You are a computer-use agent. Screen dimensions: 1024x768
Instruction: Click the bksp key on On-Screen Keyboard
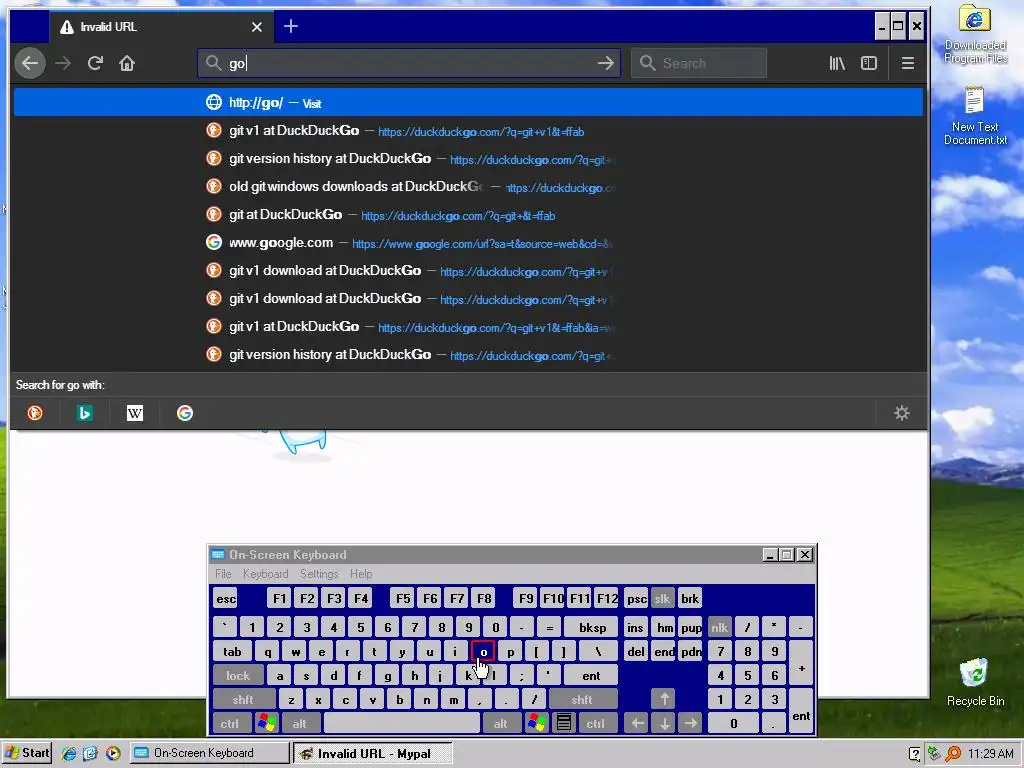(592, 628)
